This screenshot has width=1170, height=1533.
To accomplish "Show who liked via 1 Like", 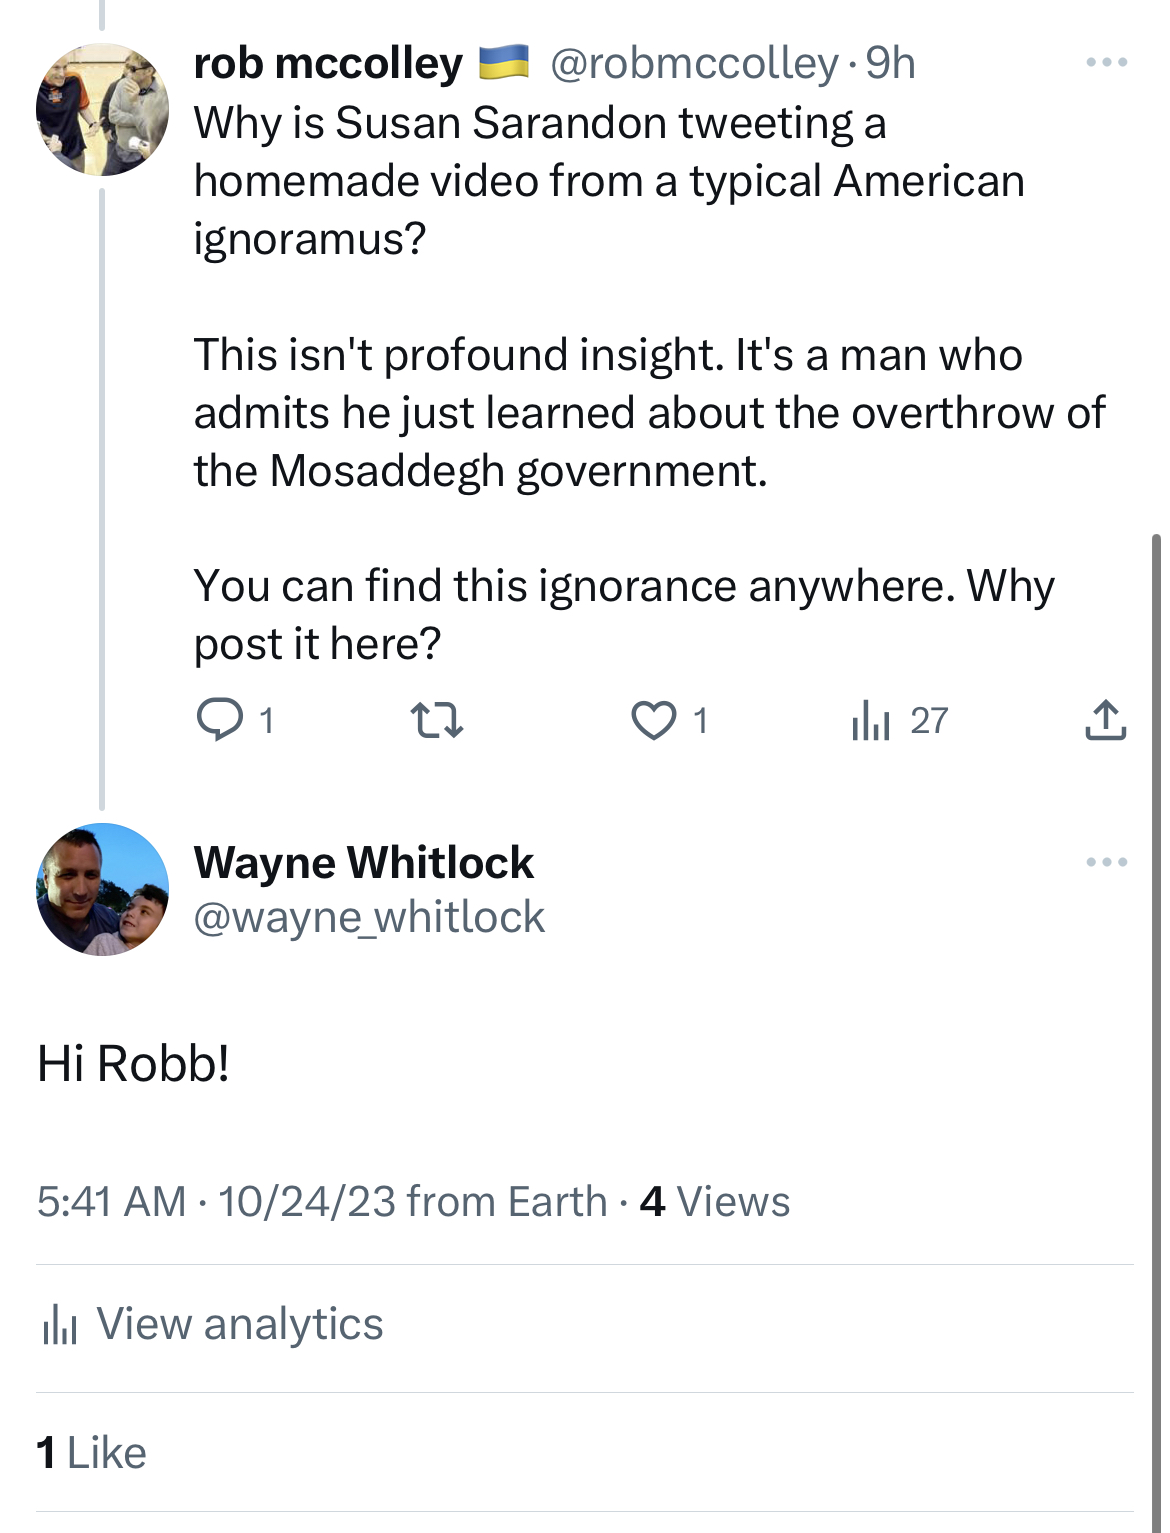I will coord(91,1453).
